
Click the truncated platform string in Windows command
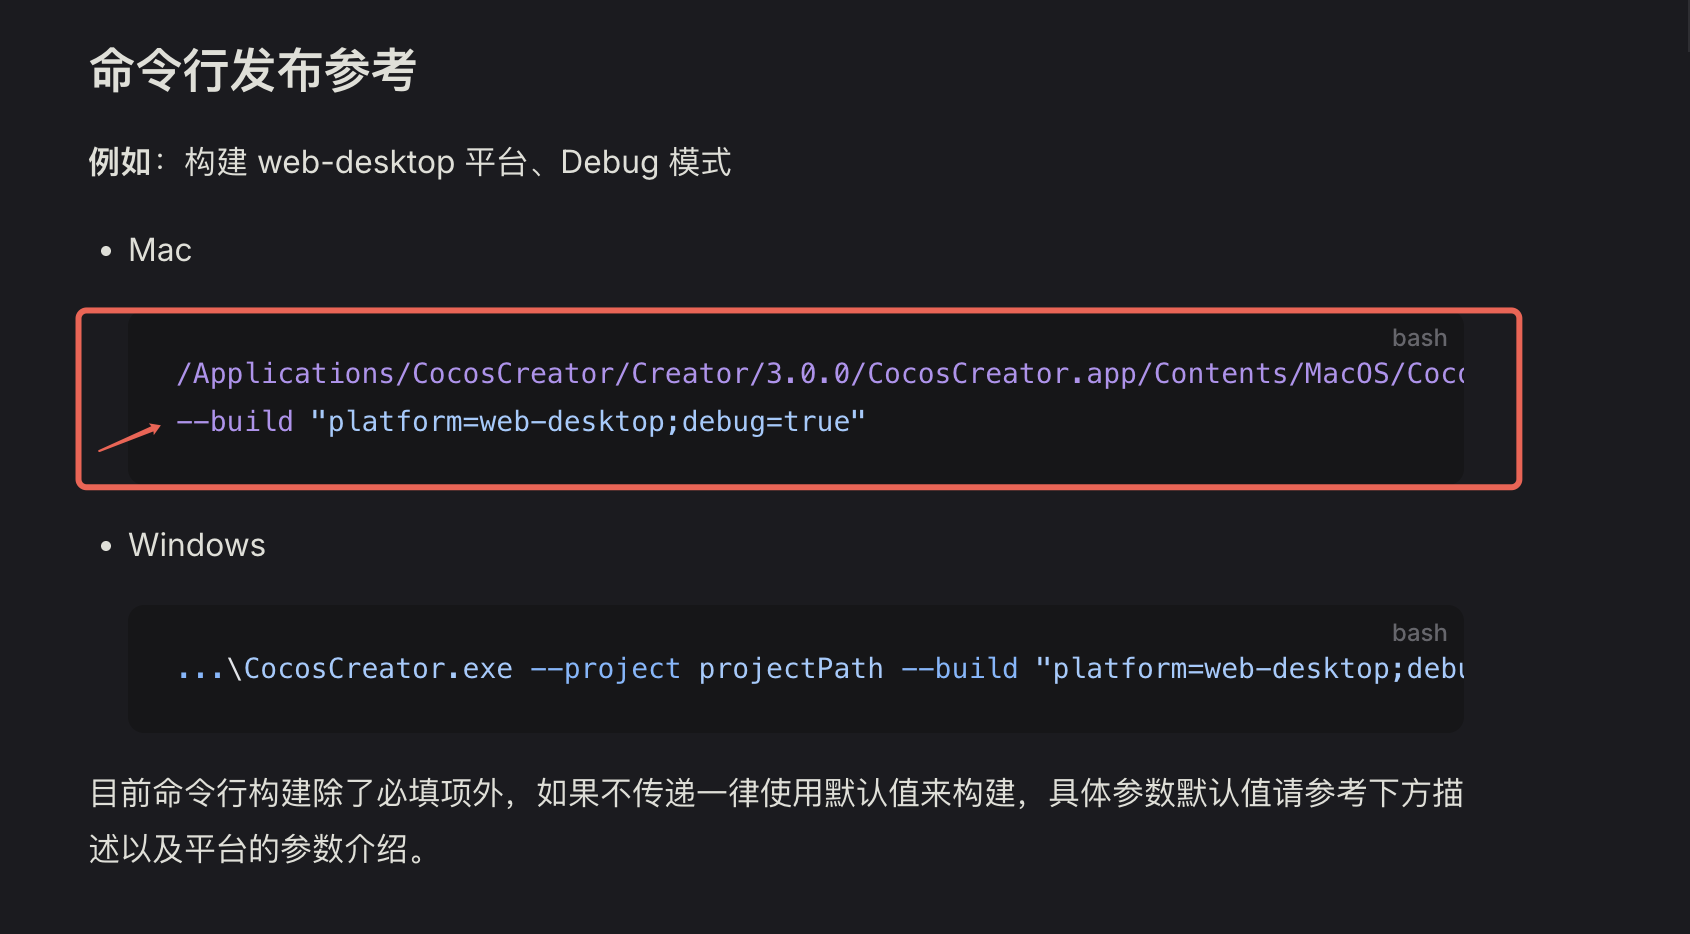point(1250,669)
